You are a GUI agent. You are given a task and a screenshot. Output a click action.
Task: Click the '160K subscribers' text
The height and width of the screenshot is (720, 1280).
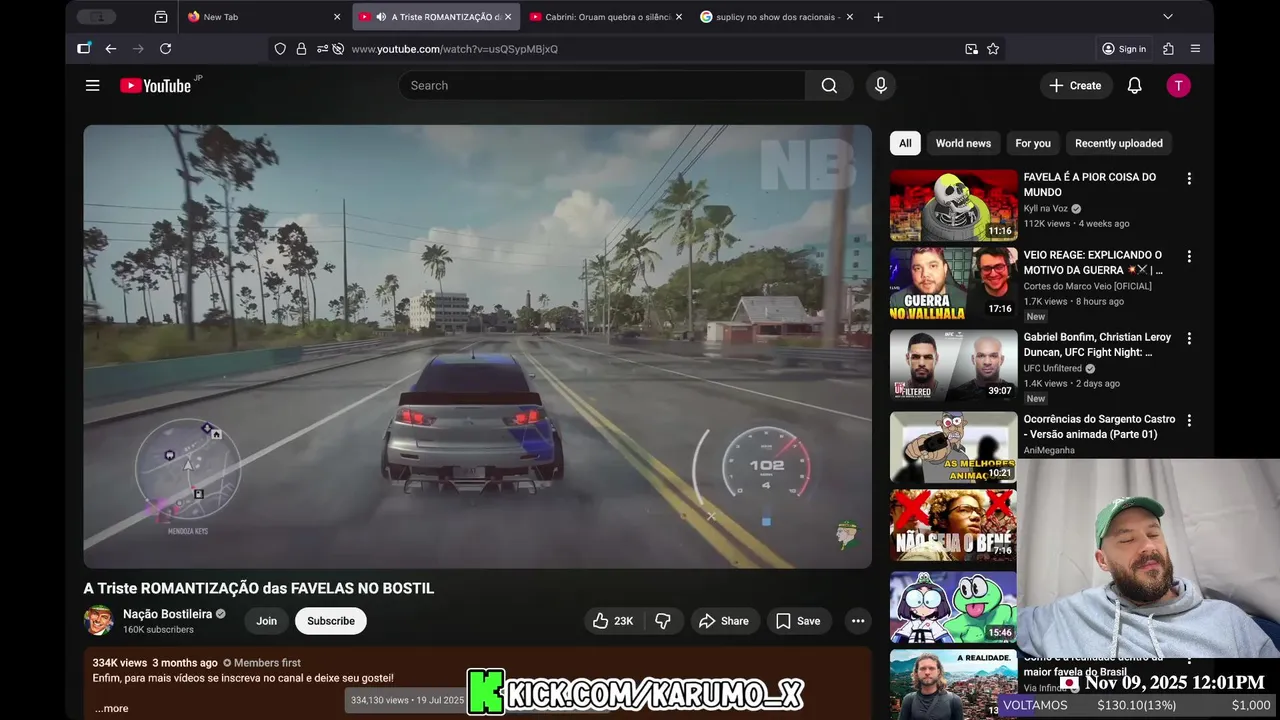(158, 630)
